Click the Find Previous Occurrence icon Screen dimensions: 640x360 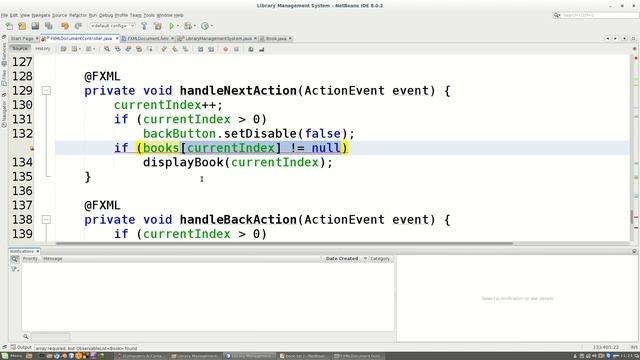point(118,49)
